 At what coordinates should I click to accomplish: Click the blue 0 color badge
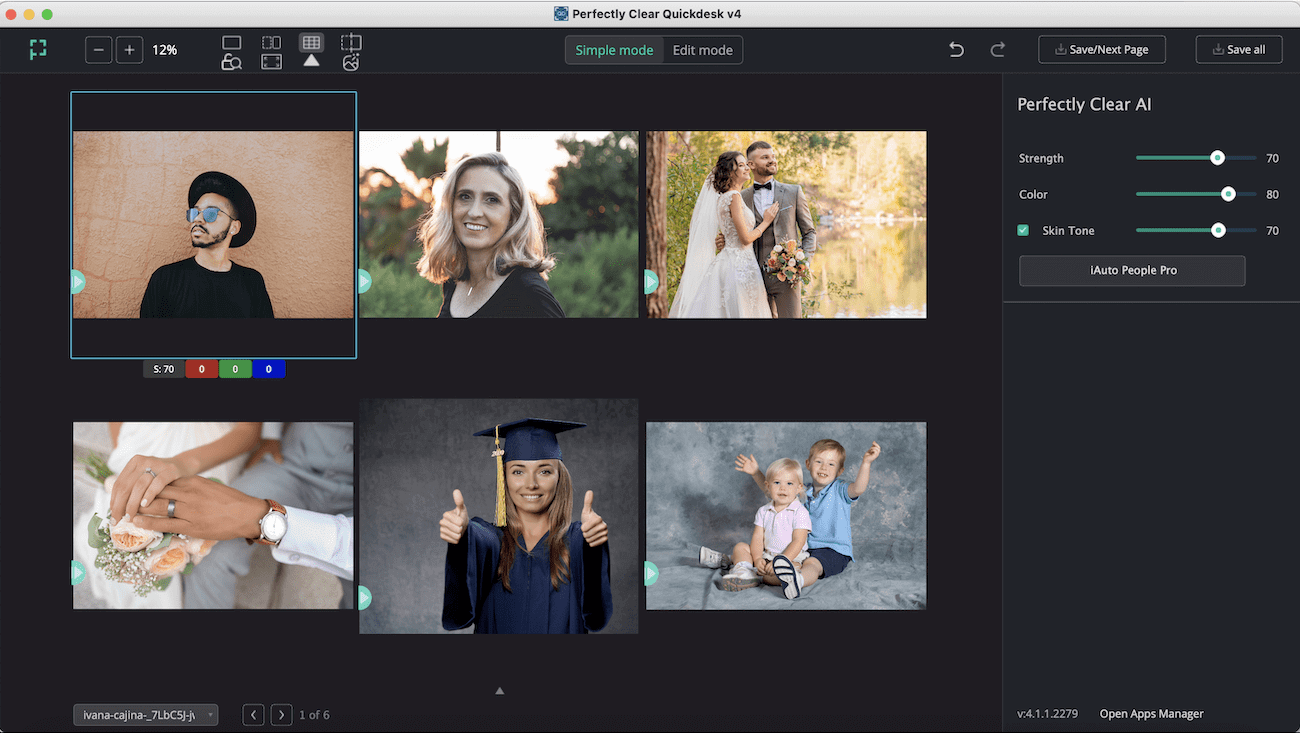269,369
